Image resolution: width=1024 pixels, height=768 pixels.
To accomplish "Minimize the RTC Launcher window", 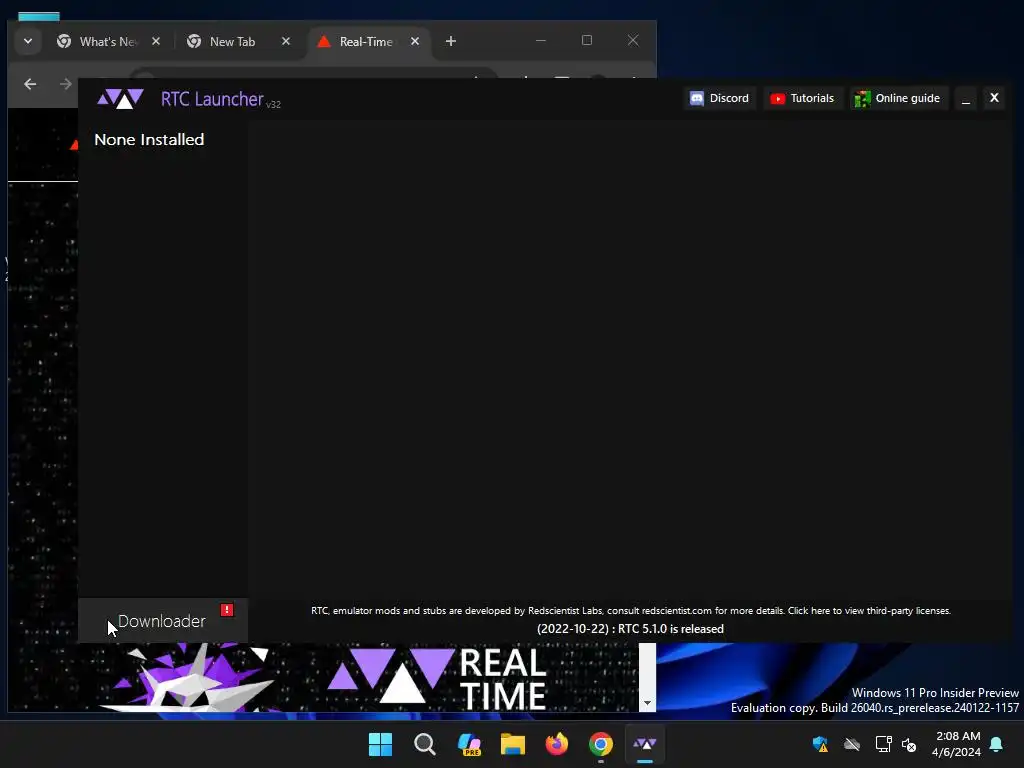I will point(966,98).
